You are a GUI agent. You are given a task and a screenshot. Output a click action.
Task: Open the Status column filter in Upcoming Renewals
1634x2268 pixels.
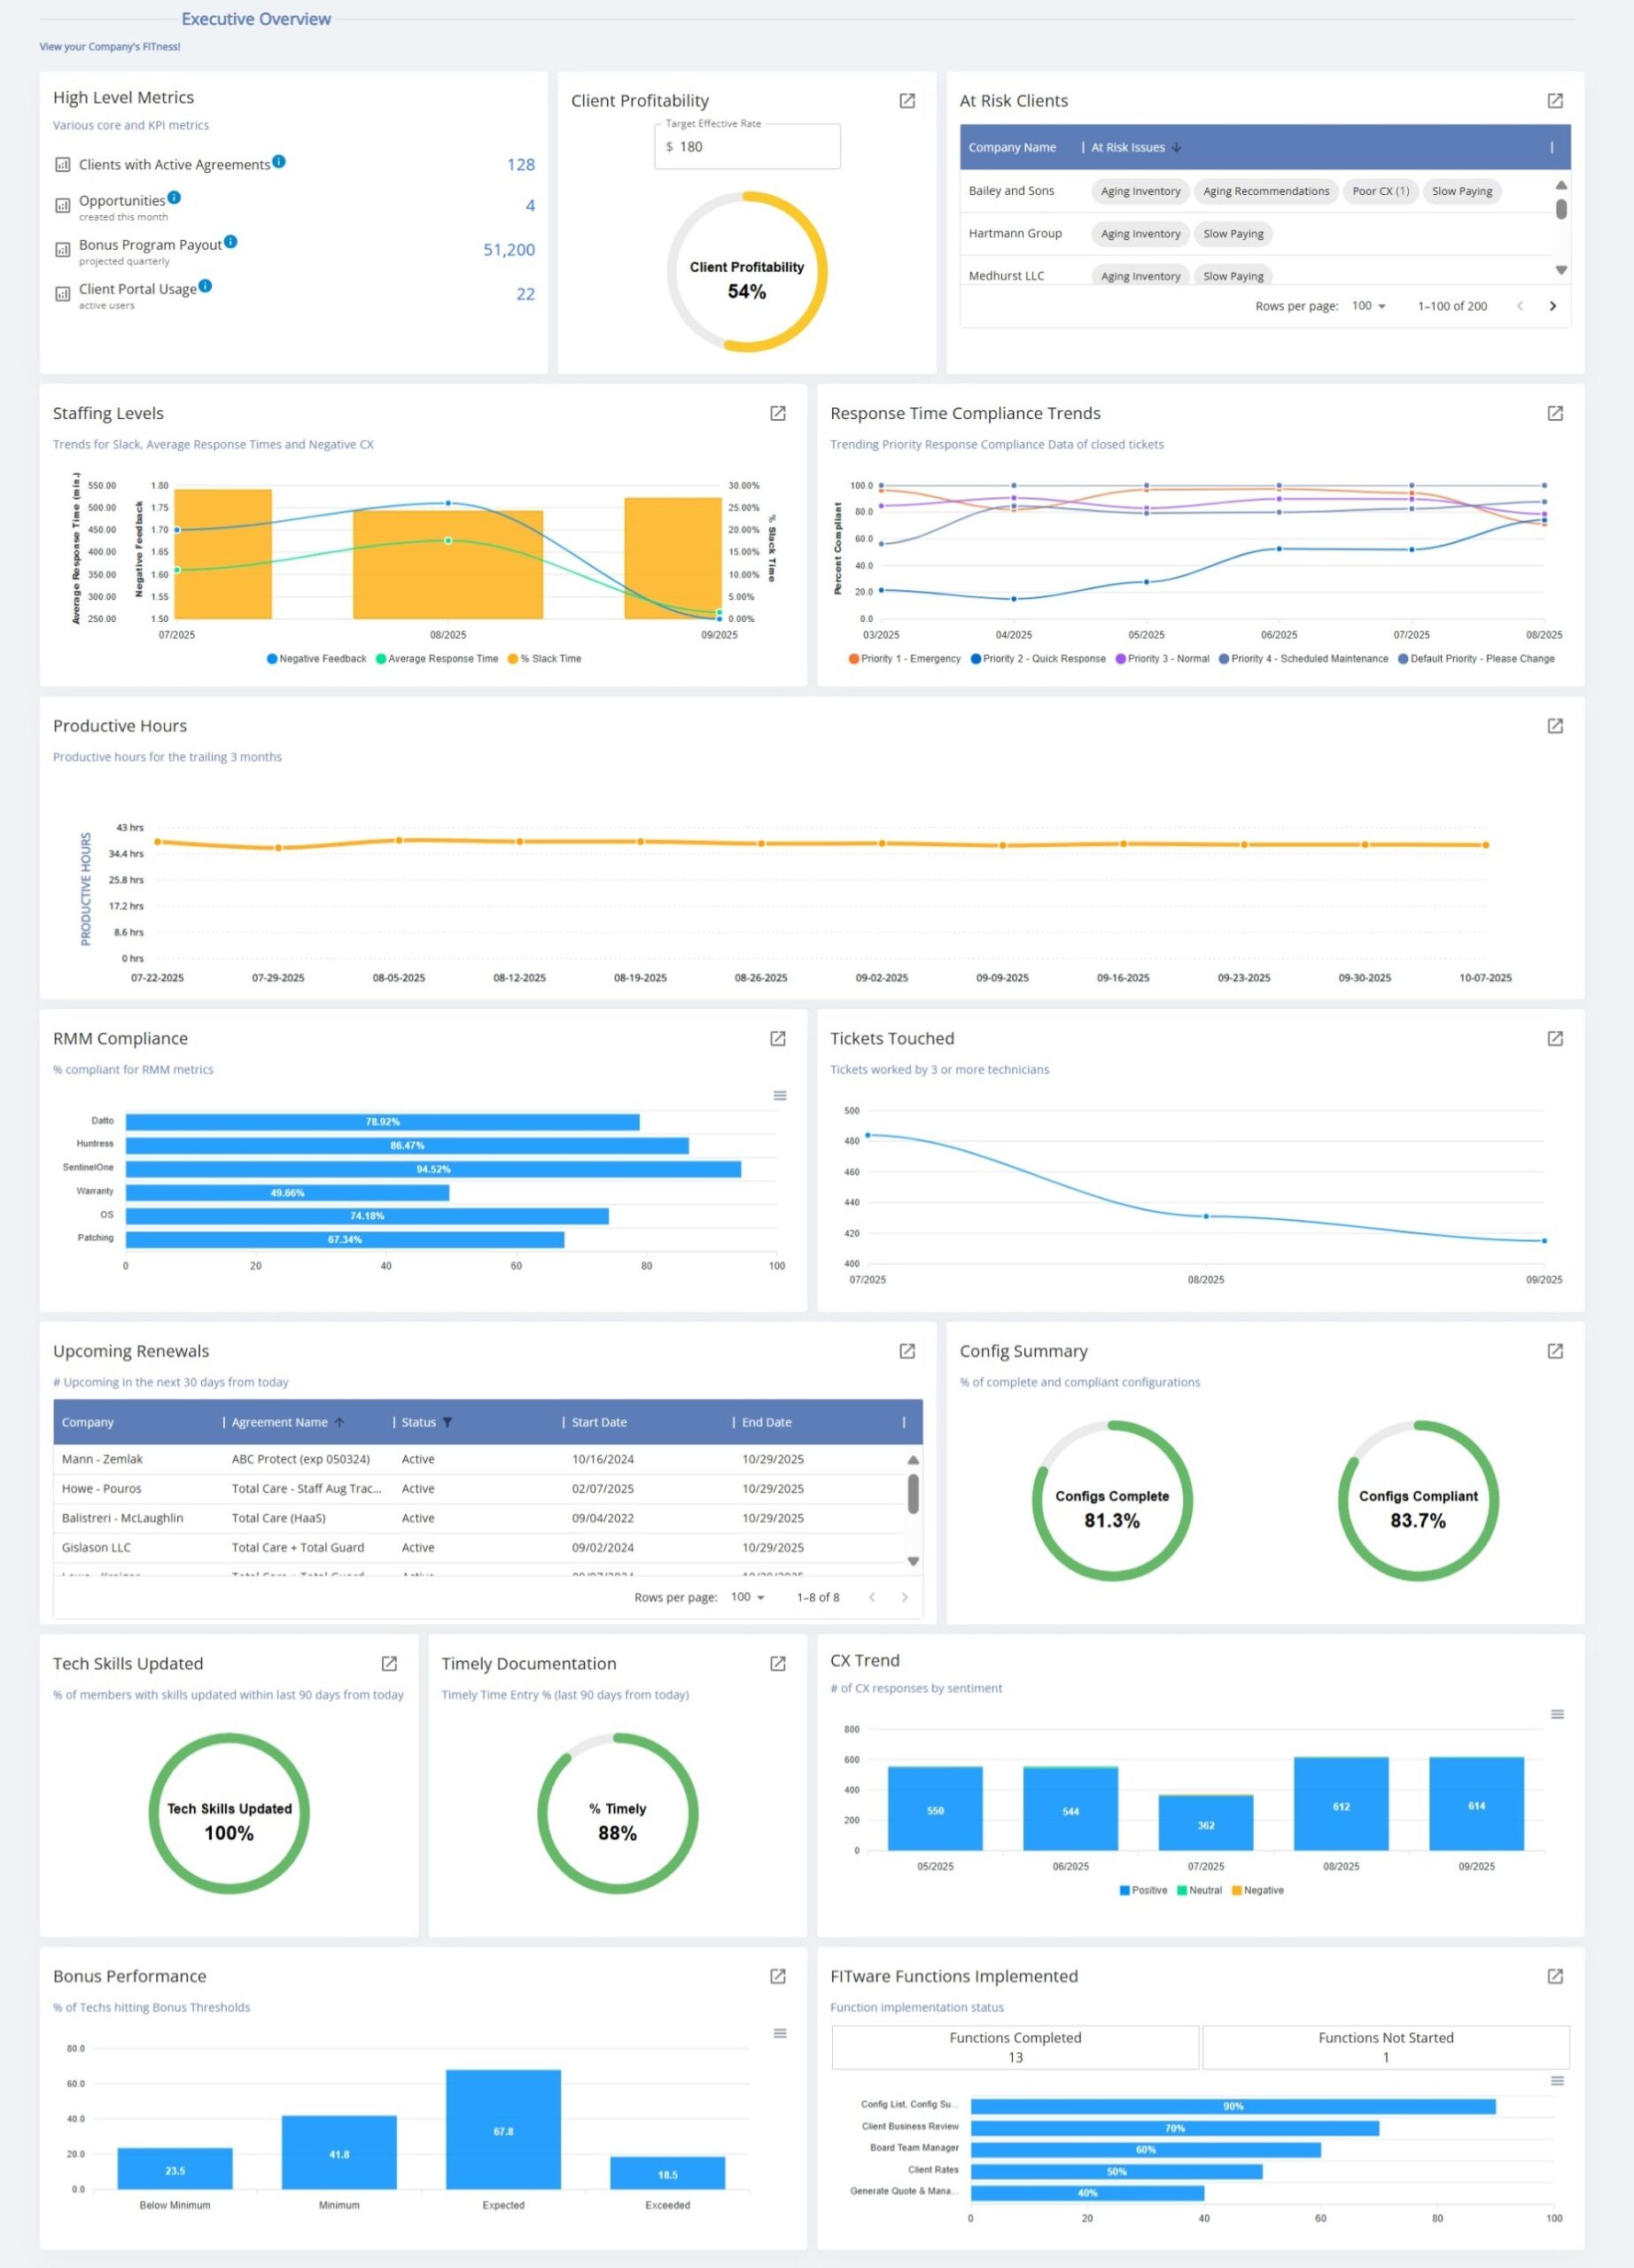[x=448, y=1422]
